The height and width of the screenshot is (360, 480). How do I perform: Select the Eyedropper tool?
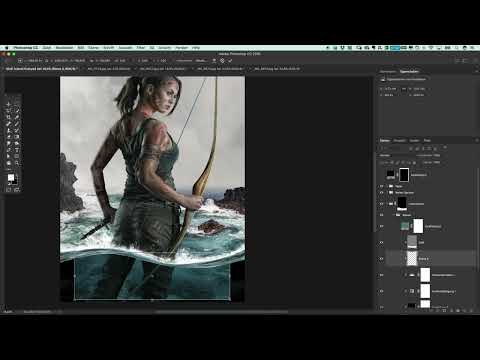coord(17,117)
